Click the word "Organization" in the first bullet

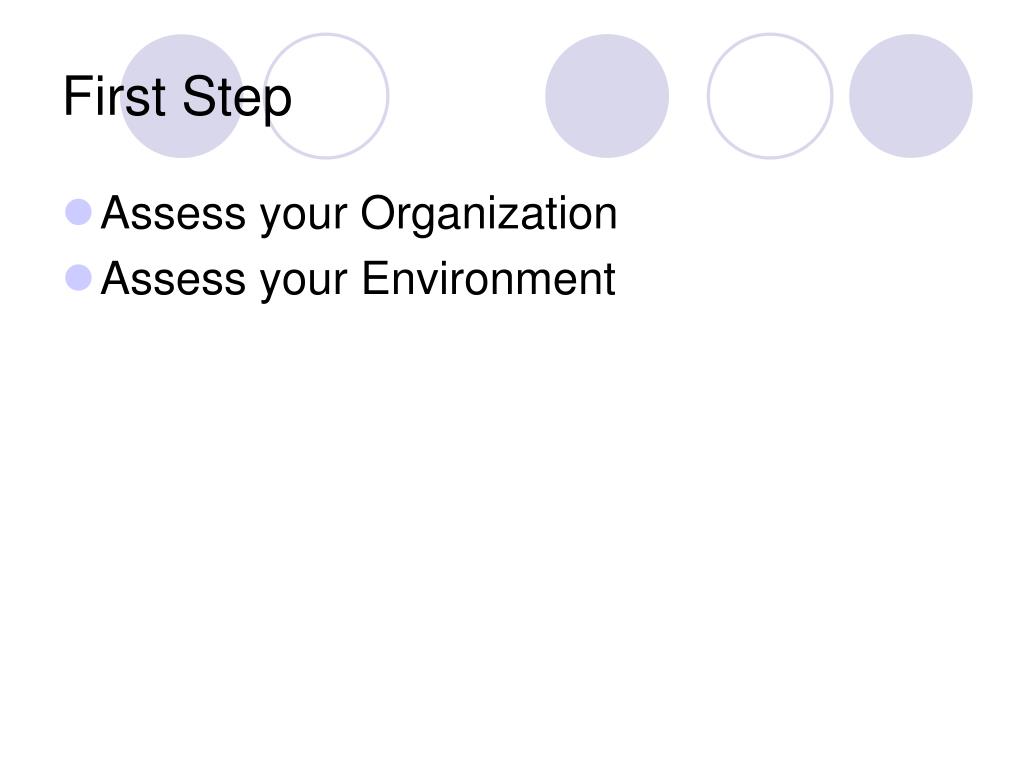488,214
